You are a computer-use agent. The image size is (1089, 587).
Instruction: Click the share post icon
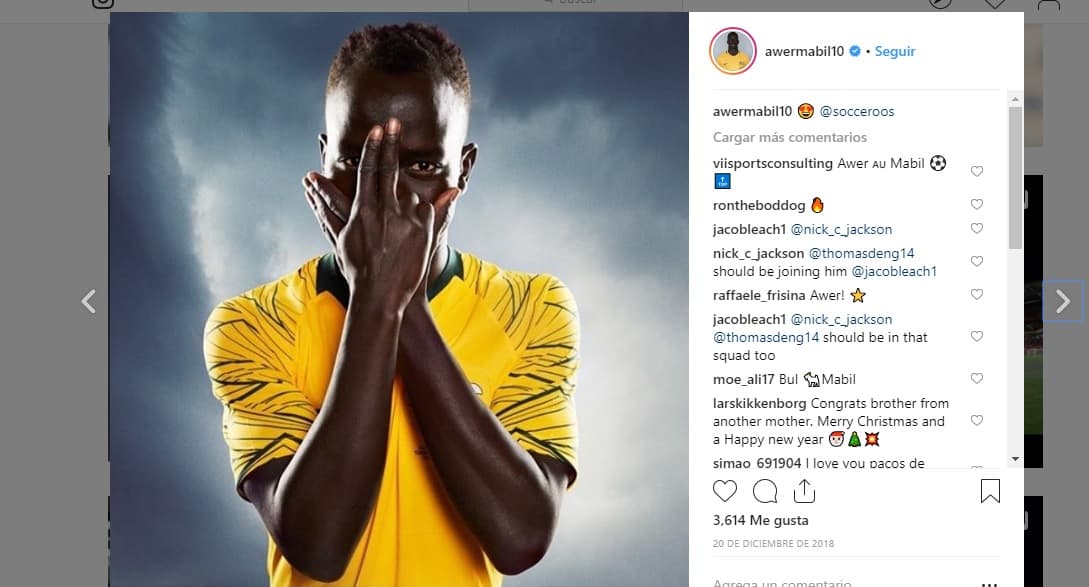pos(804,490)
